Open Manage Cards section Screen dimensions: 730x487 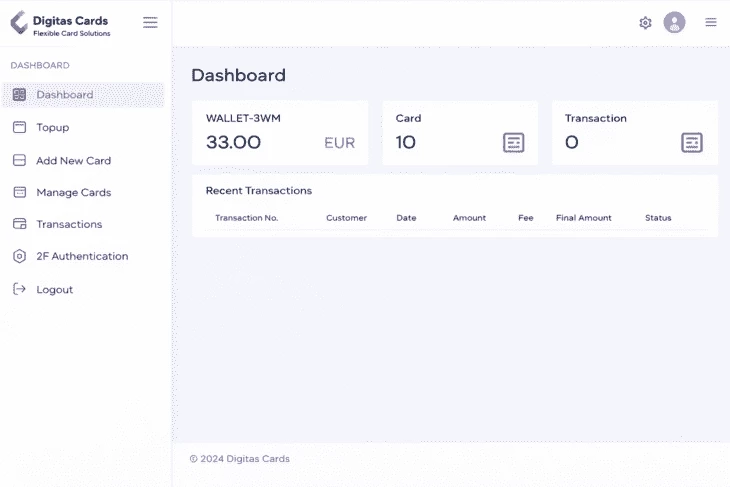tap(74, 192)
